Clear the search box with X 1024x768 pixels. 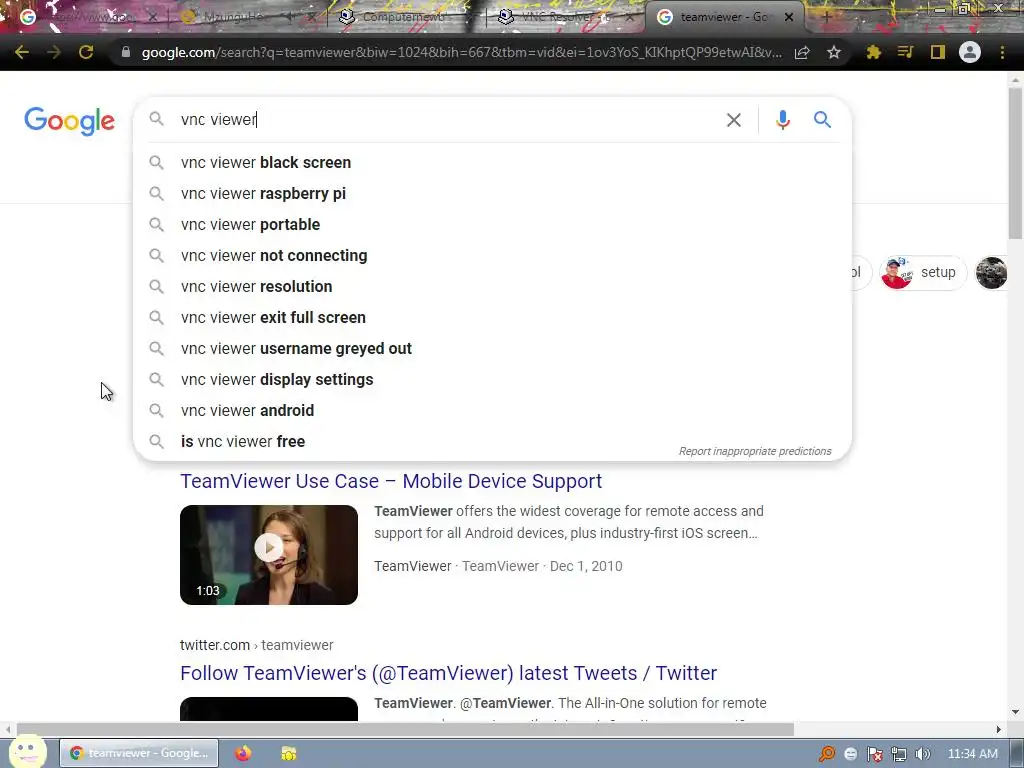733,120
